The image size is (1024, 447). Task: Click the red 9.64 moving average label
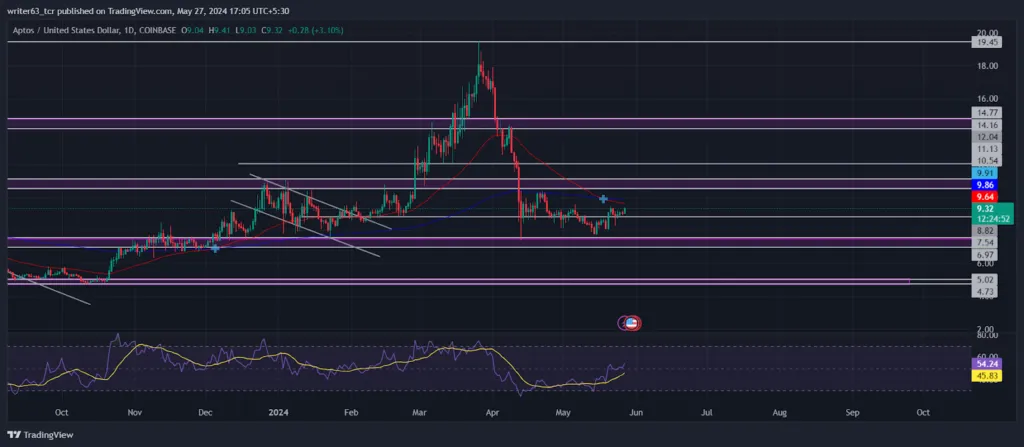[984, 197]
